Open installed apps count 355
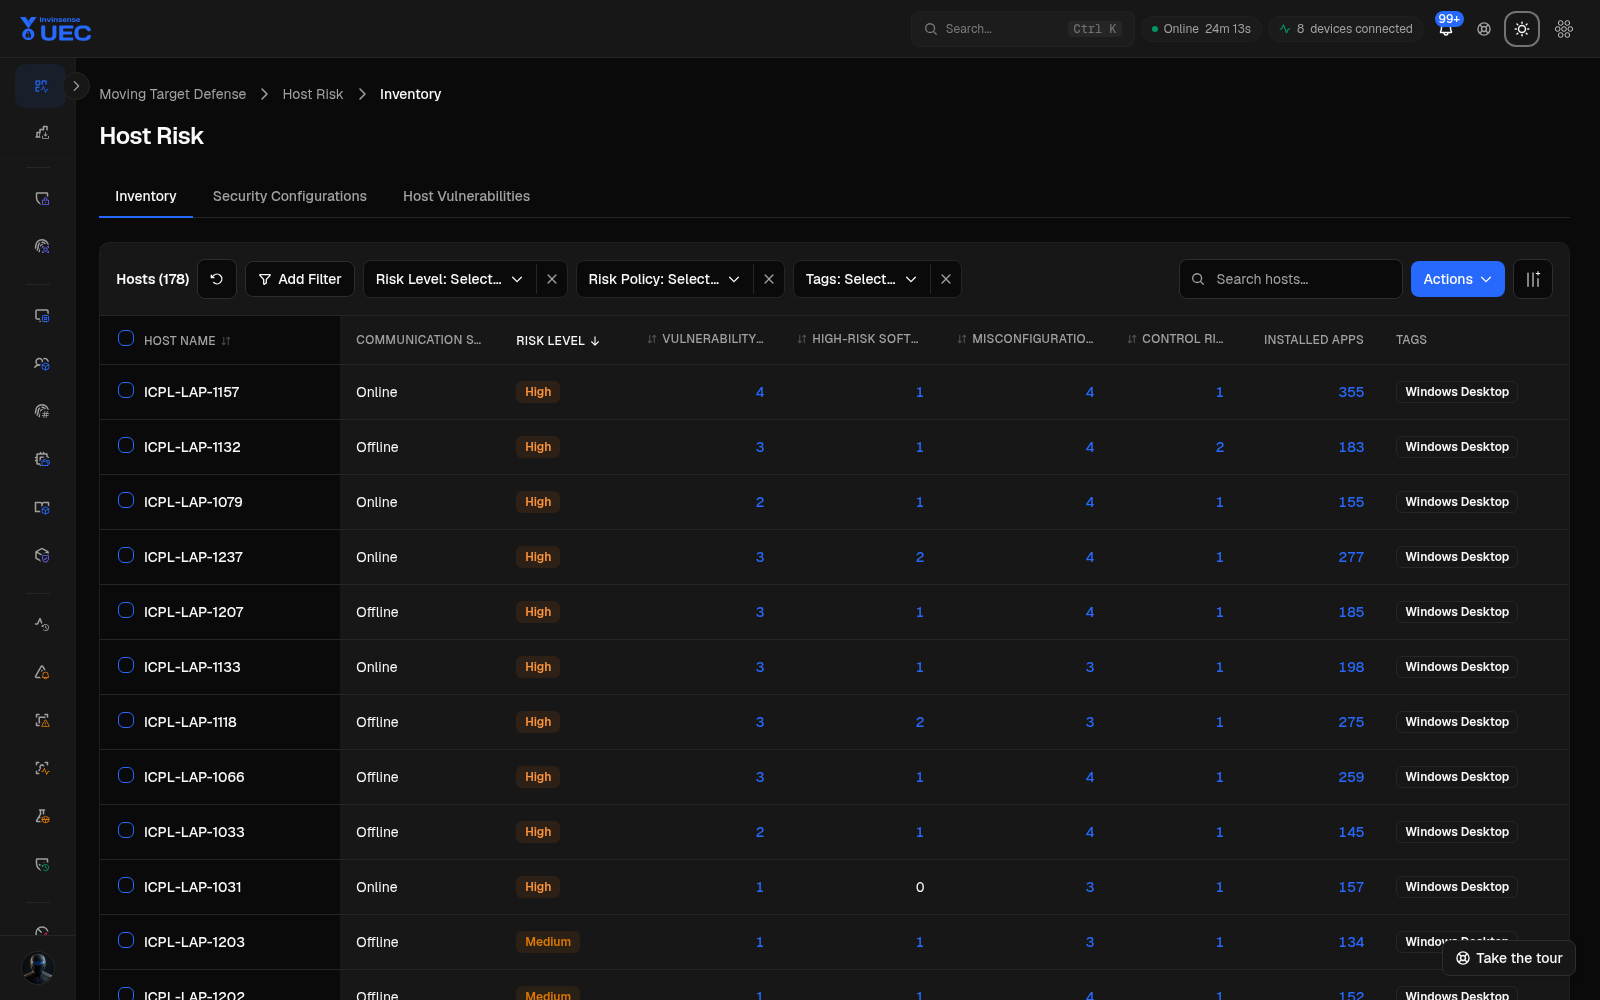Image resolution: width=1600 pixels, height=1000 pixels. tap(1351, 392)
